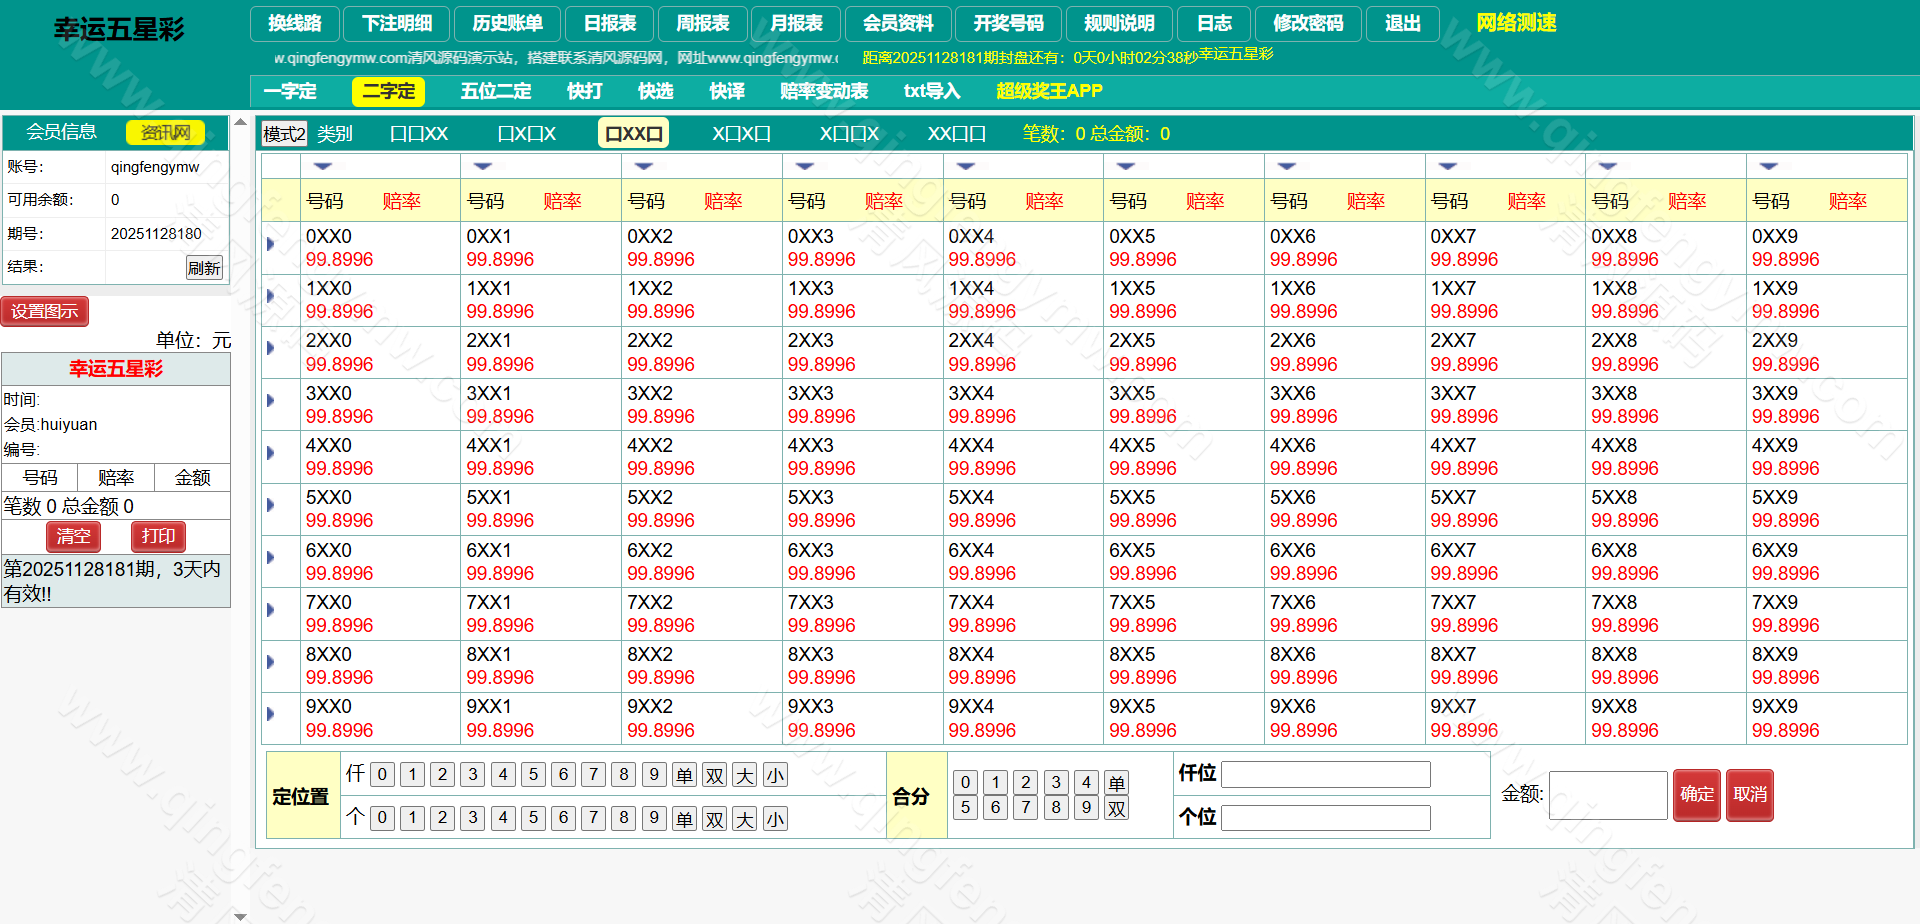Expand the dropdown arrow above the 0XX5 column
The height and width of the screenshot is (924, 1920).
pos(1126,166)
